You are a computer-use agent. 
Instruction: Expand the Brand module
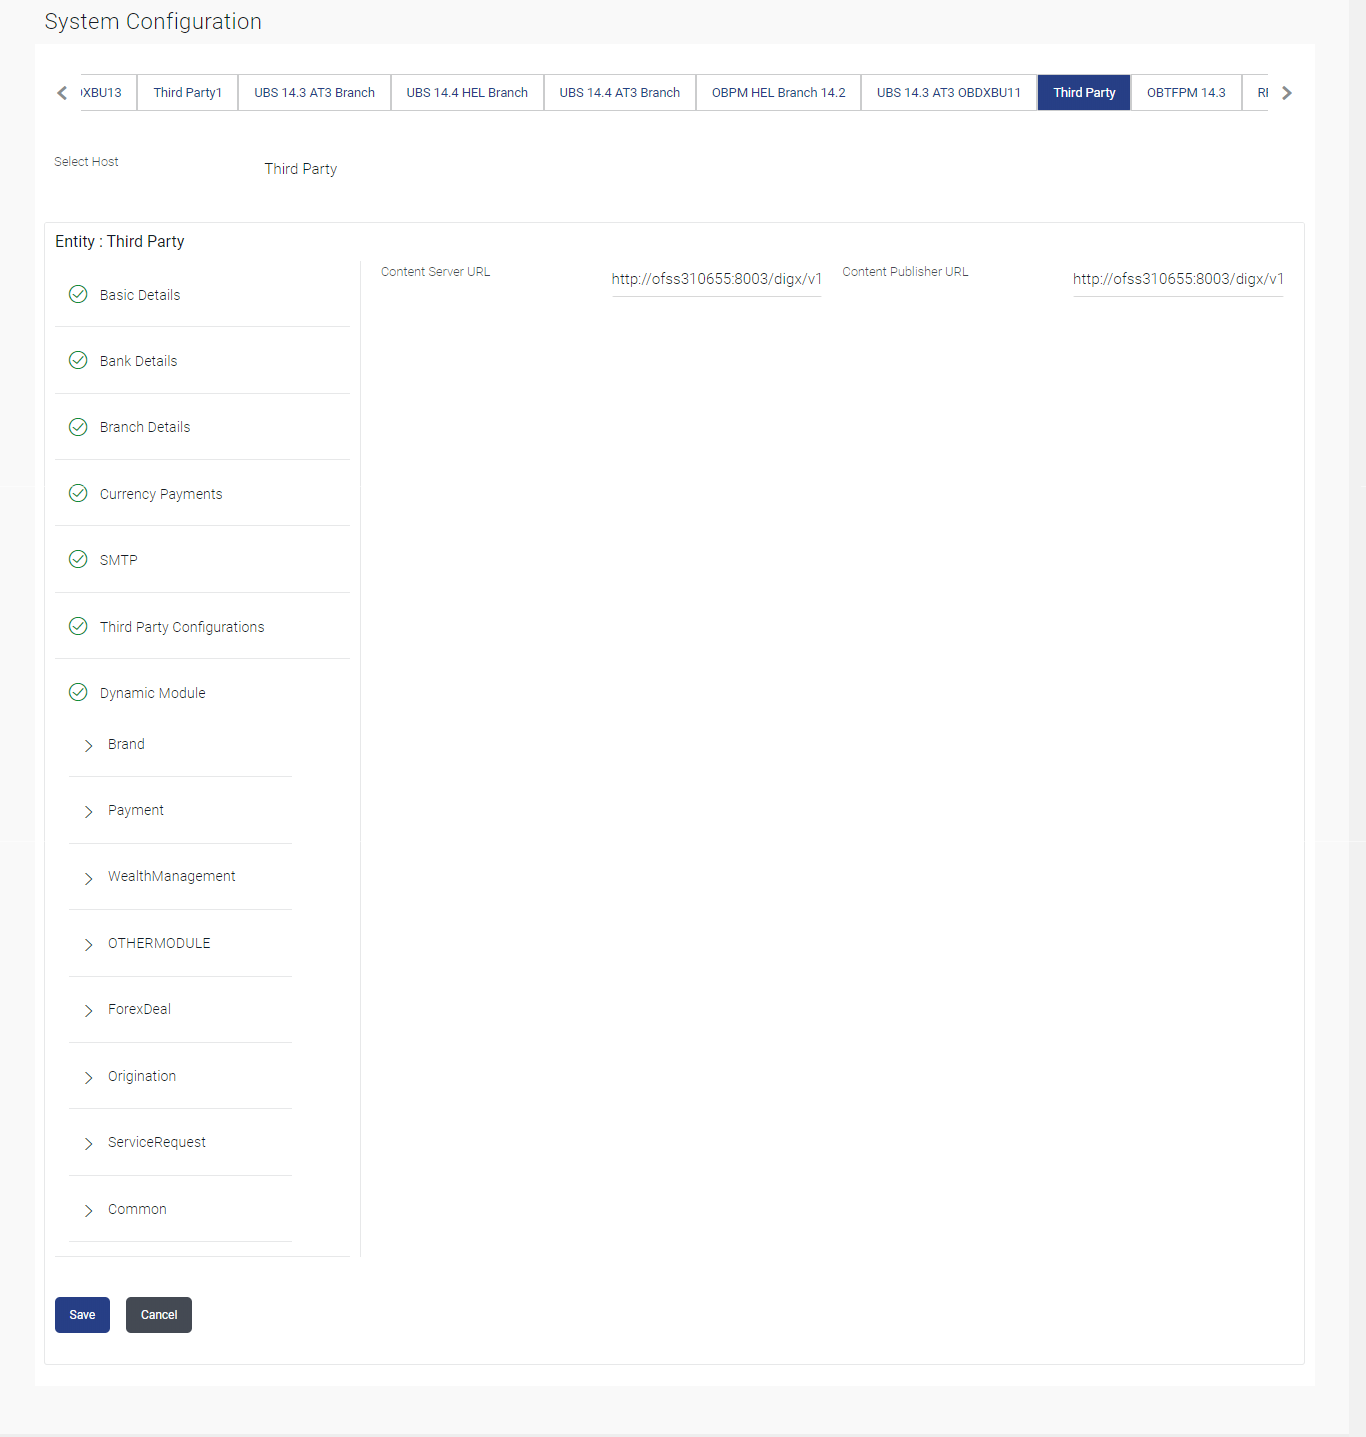[88, 745]
